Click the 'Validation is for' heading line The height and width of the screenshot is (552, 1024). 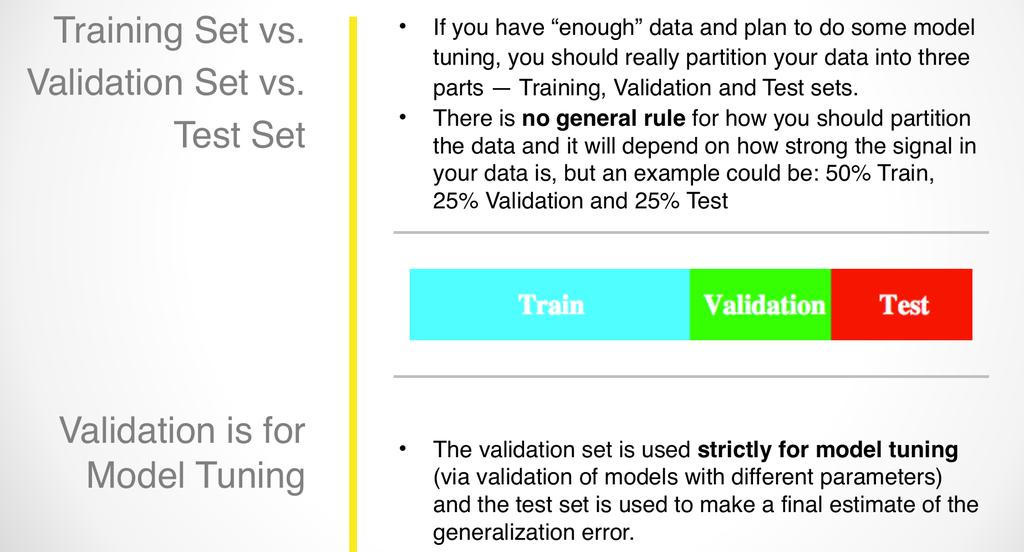tap(182, 430)
